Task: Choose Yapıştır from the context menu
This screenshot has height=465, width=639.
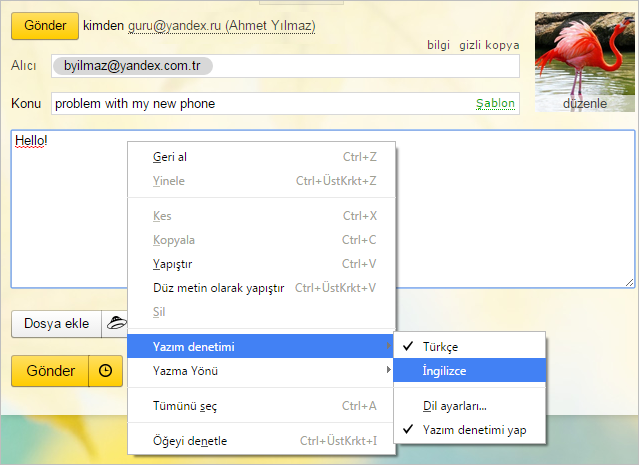Action: 261,264
